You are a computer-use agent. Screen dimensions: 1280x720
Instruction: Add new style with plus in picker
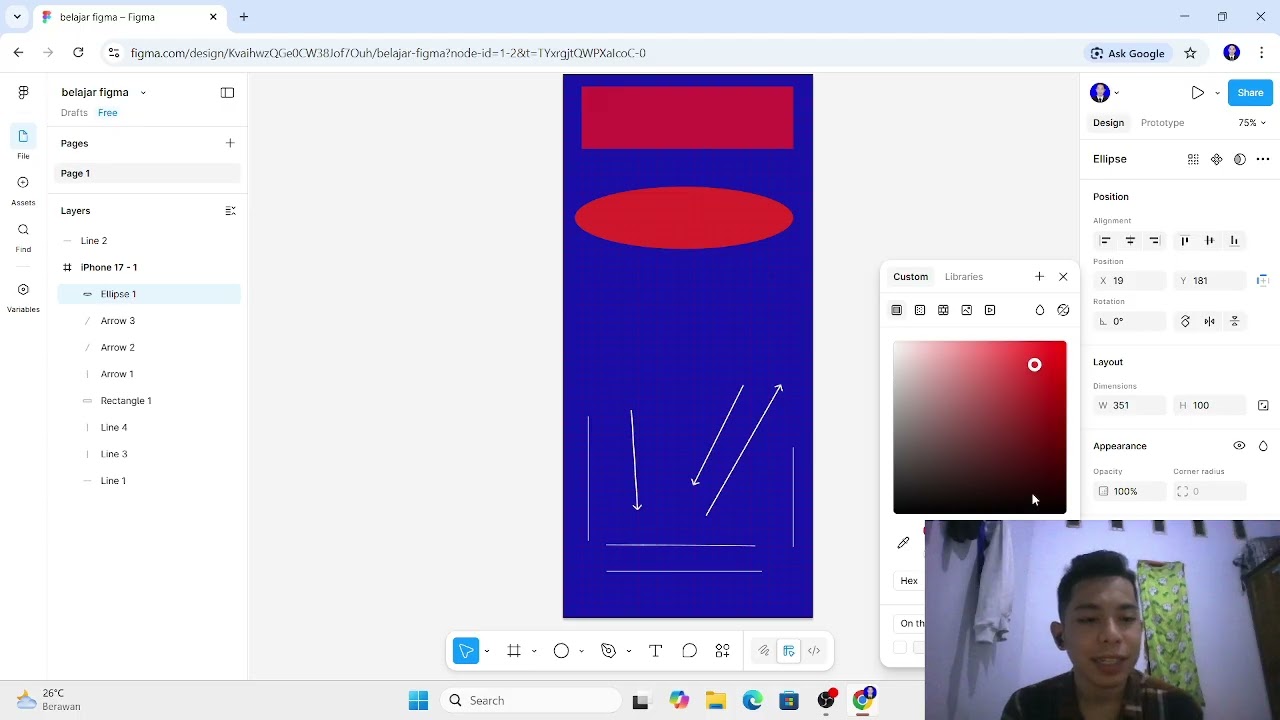[1039, 276]
